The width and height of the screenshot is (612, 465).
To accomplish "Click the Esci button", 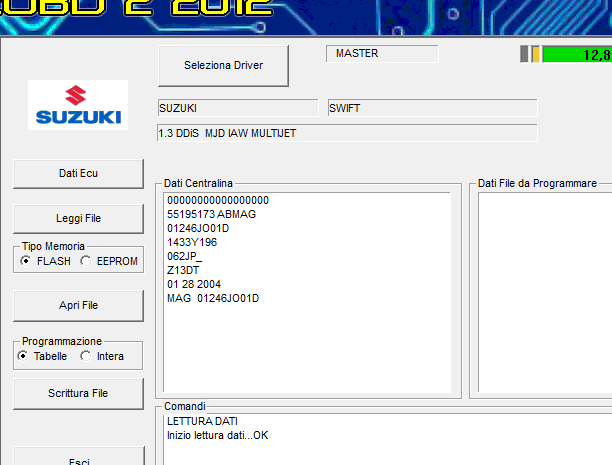I will (x=79, y=457).
